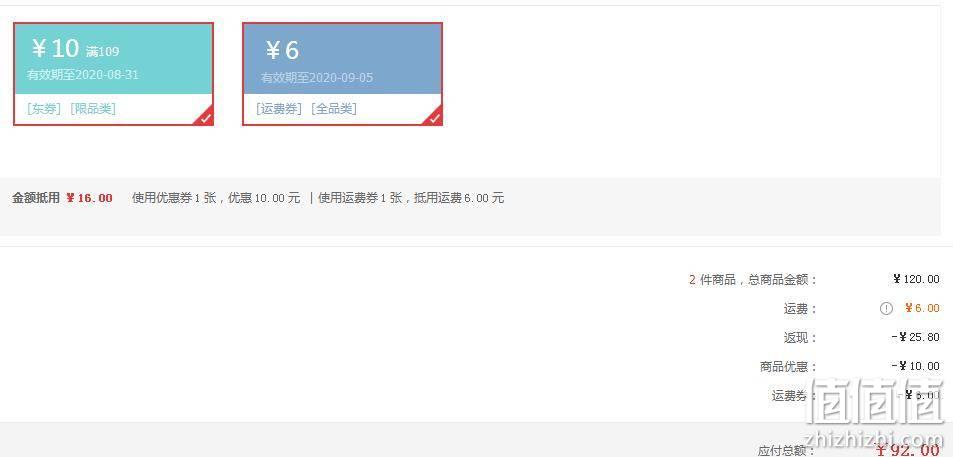
Task: Click the zhizhizhi.com watermark logo
Action: pos(876,412)
